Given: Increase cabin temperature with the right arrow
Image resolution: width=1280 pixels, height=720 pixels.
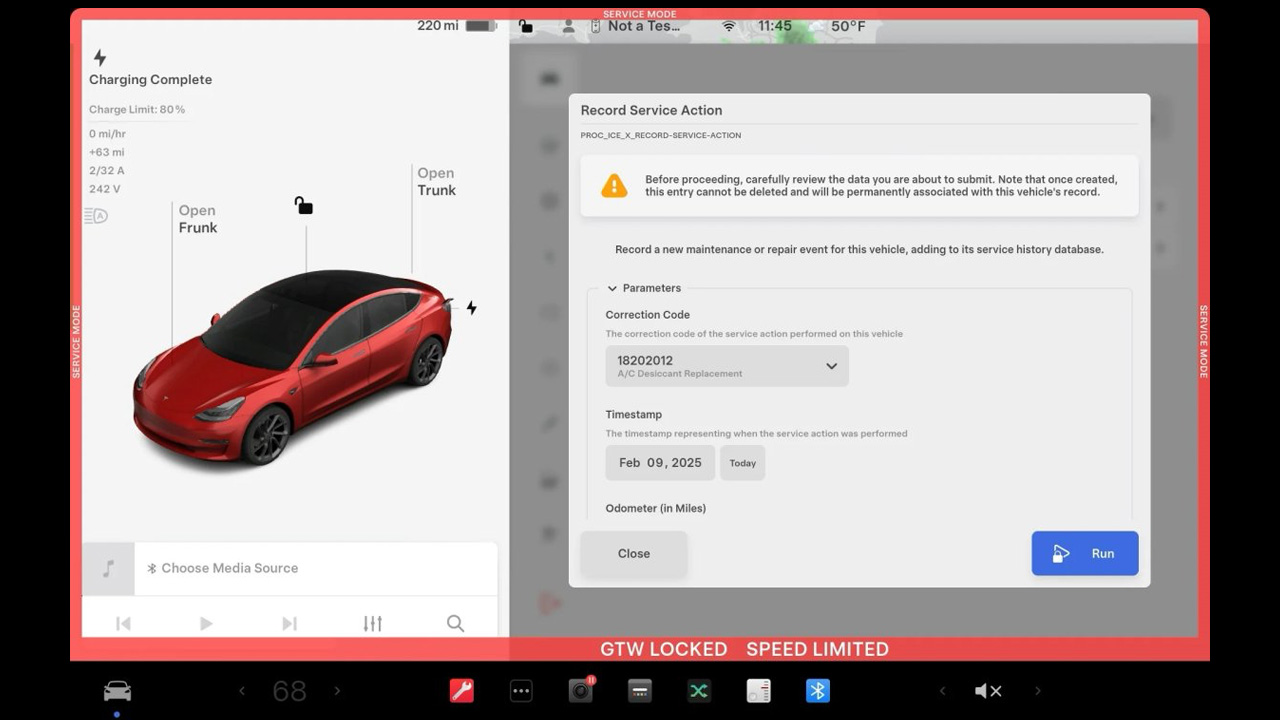Looking at the screenshot, I should [337, 691].
